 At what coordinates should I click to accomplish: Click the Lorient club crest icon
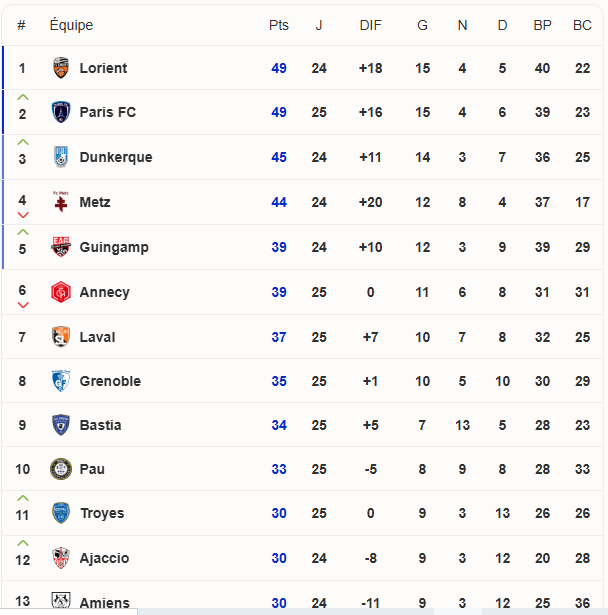coord(61,68)
